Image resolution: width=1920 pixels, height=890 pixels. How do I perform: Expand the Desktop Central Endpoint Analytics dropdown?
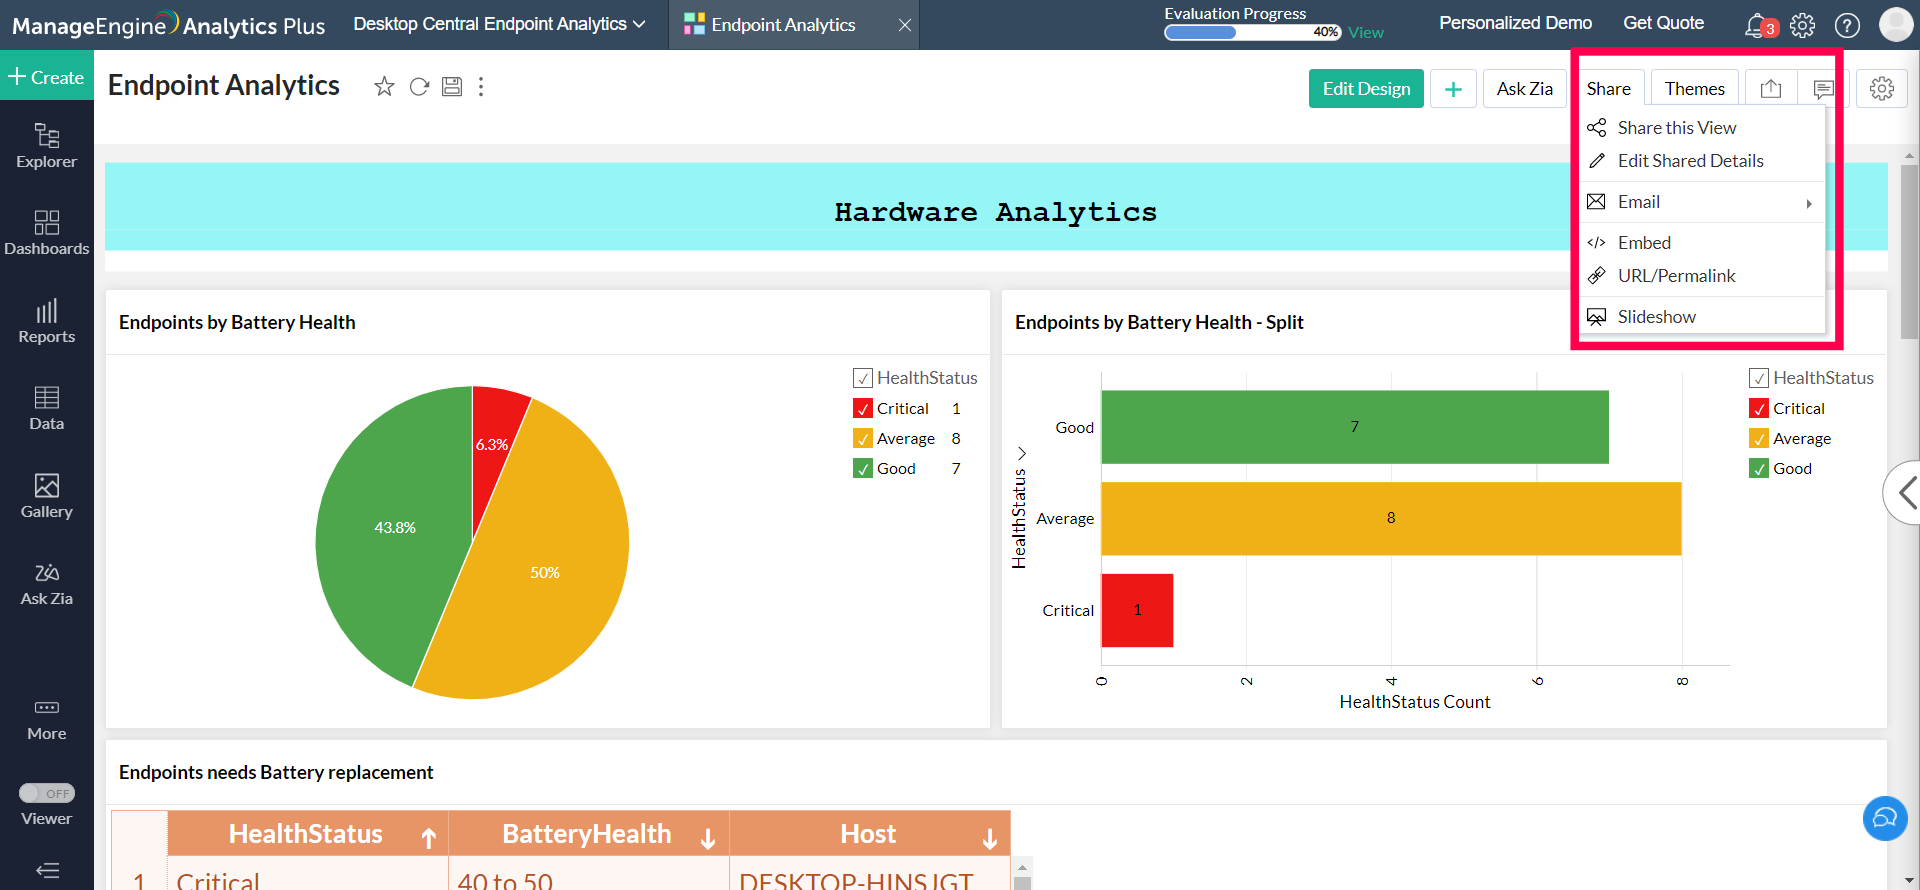tap(499, 24)
